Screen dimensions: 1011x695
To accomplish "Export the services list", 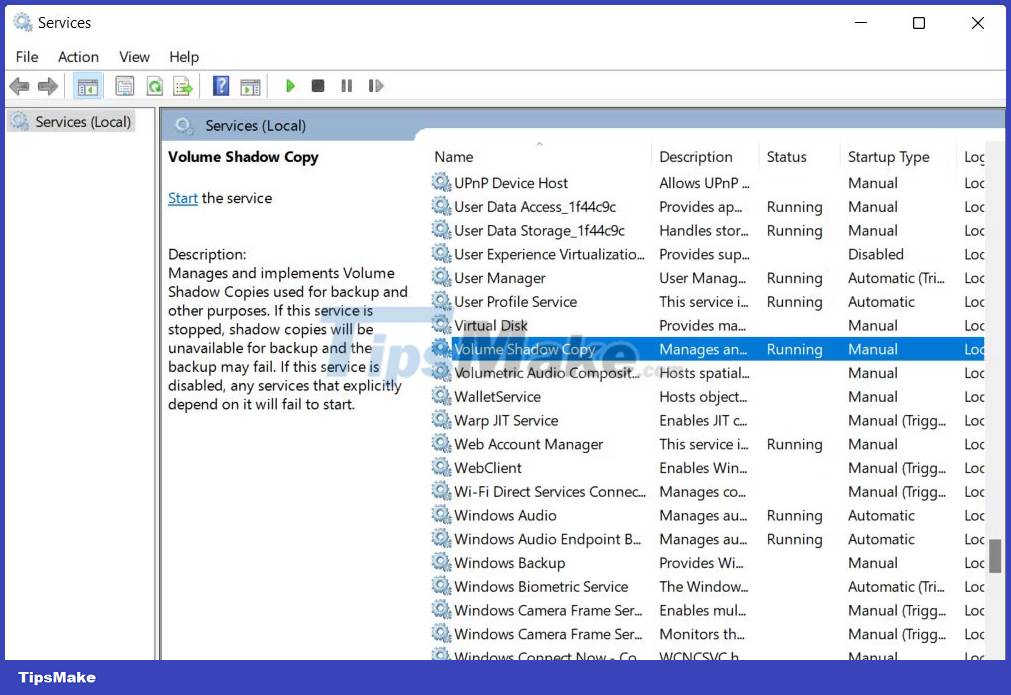I will [x=183, y=86].
